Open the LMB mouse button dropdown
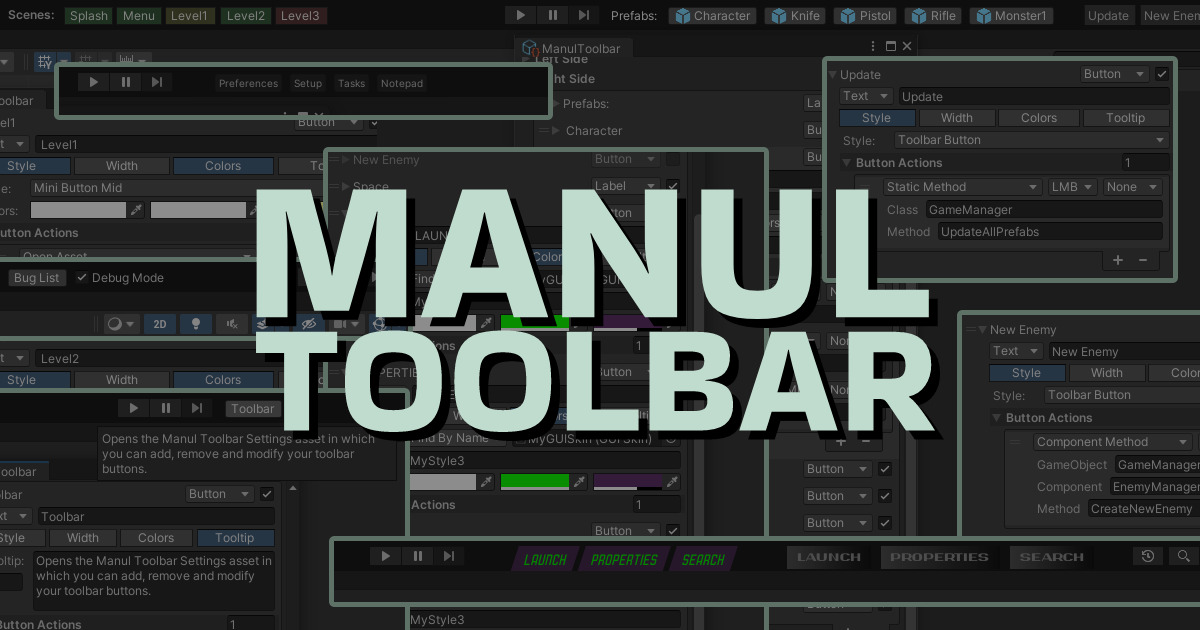The width and height of the screenshot is (1200, 630). point(1073,187)
